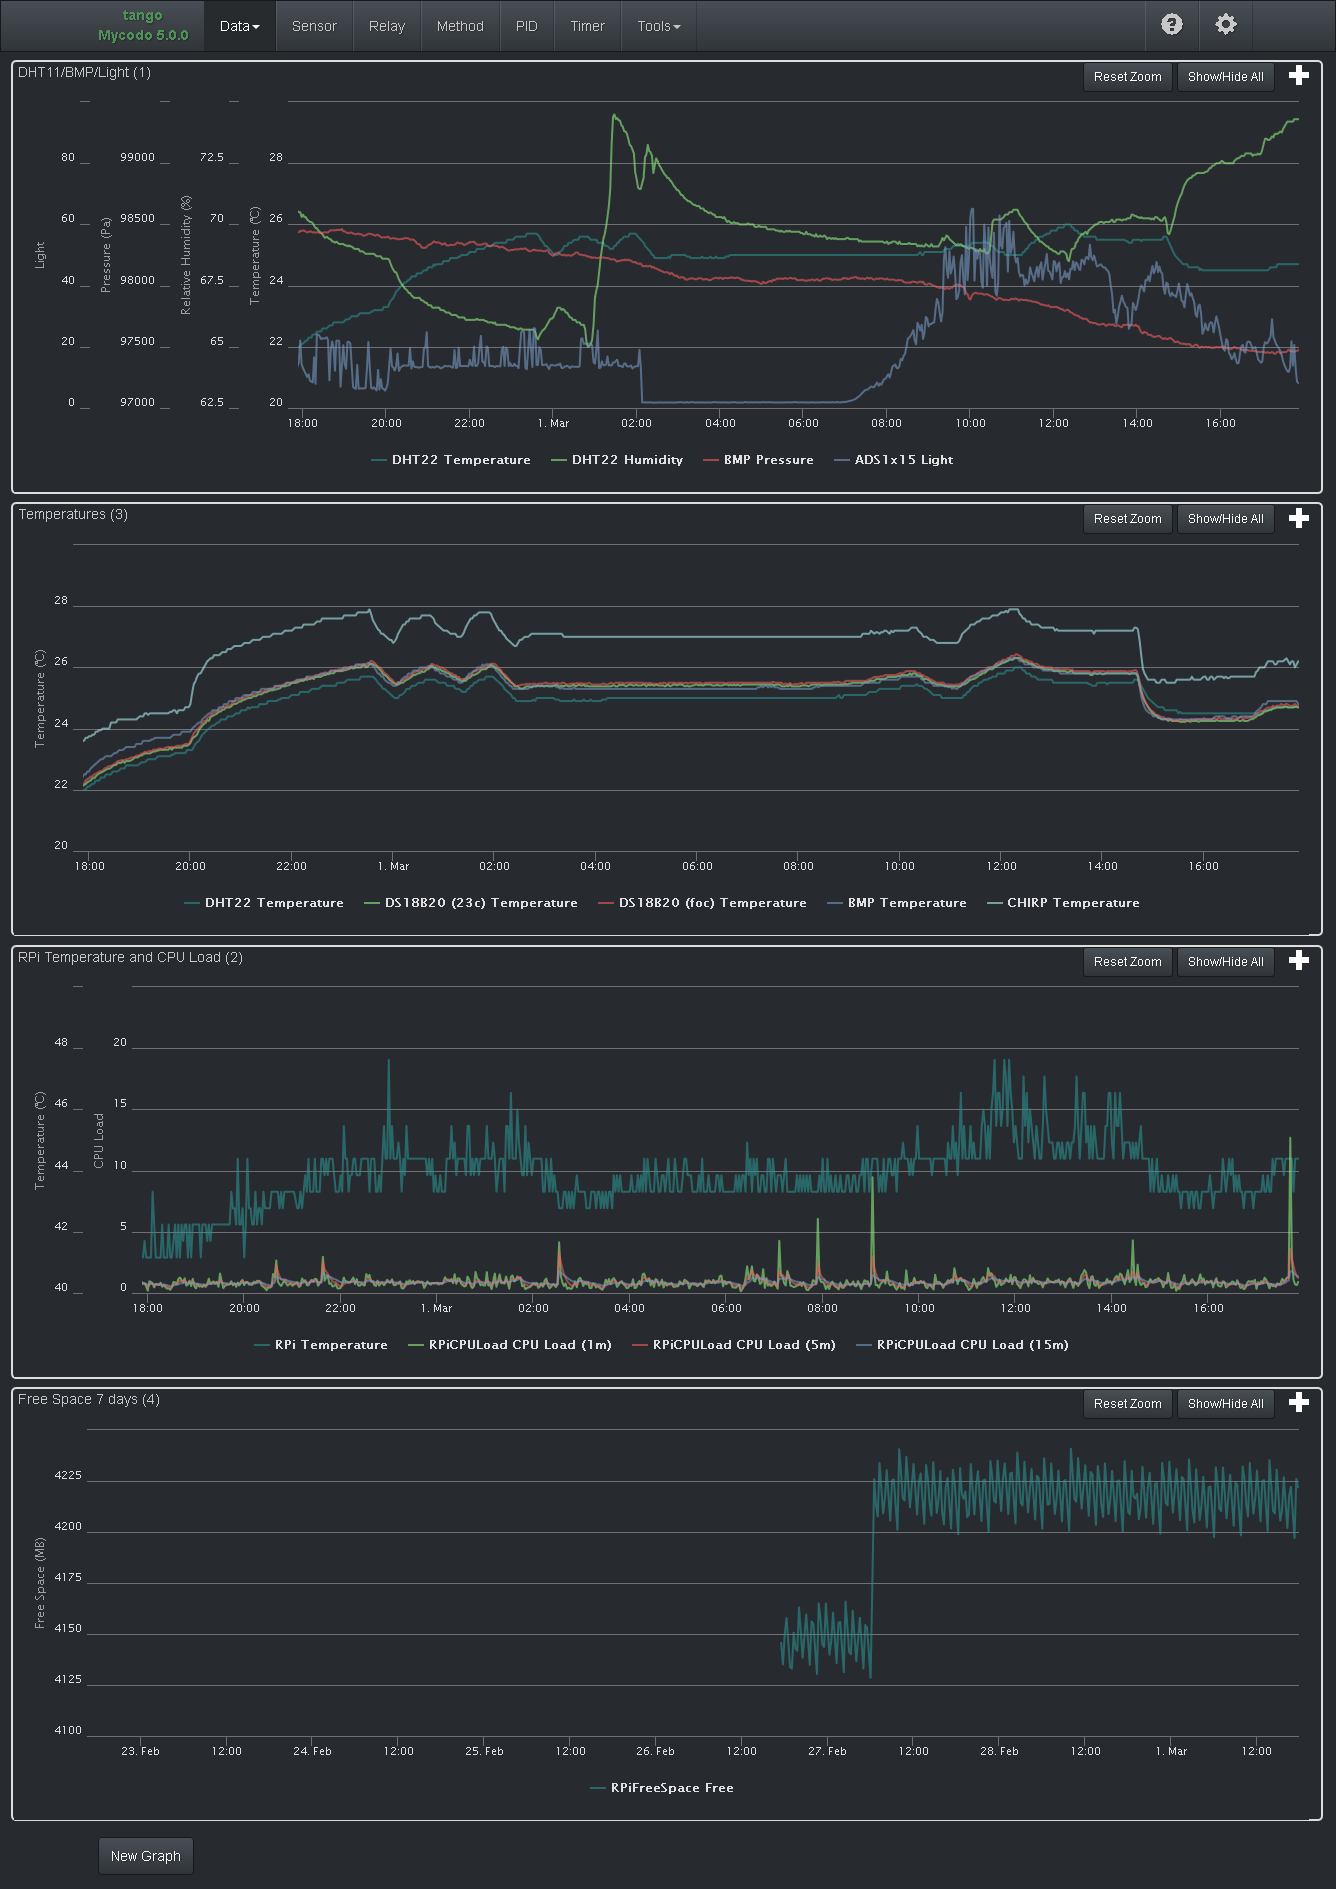Click plus icon on Temperatures graph
Screen dimensions: 1336x1889
pos(1299,518)
